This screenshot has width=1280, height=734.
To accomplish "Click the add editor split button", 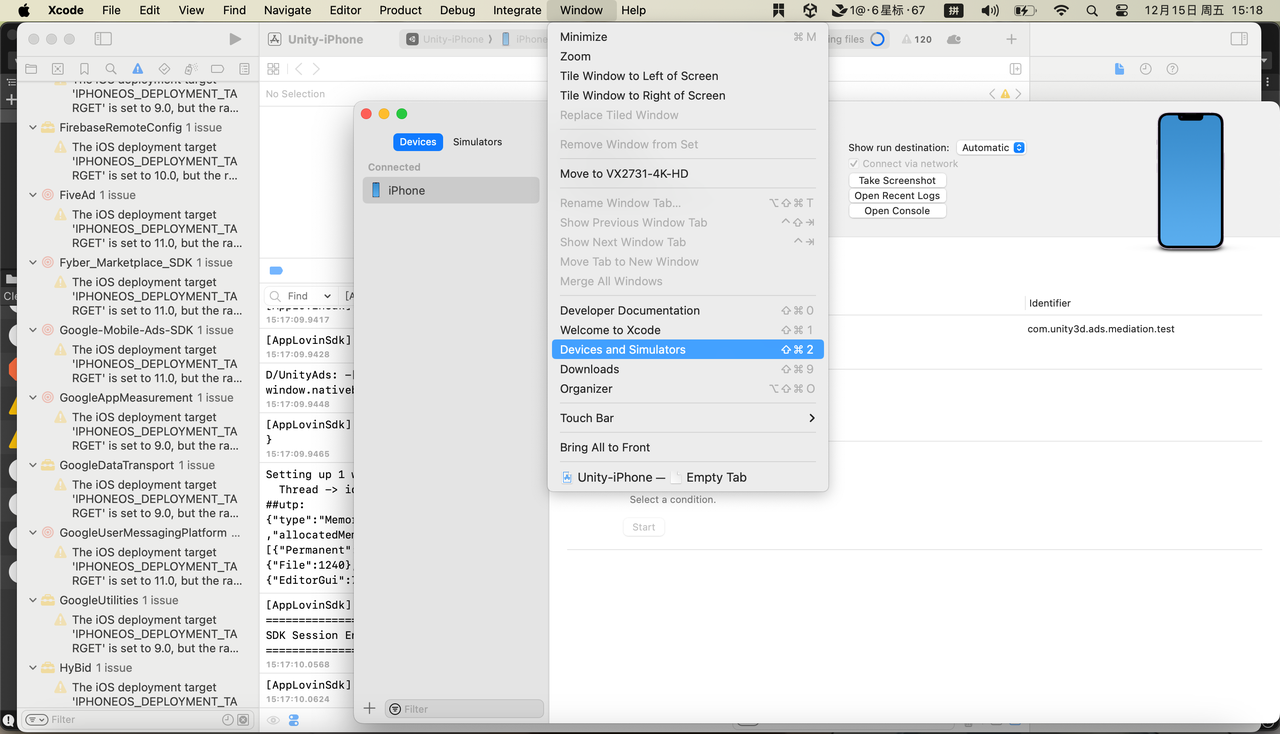I will coord(1015,69).
